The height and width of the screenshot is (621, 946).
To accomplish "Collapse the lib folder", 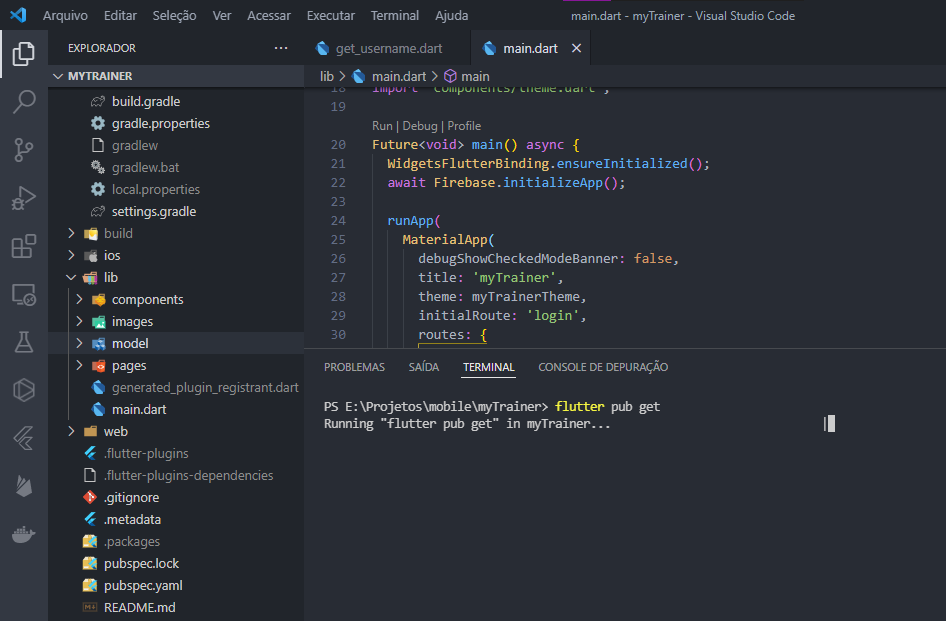I will coord(72,277).
